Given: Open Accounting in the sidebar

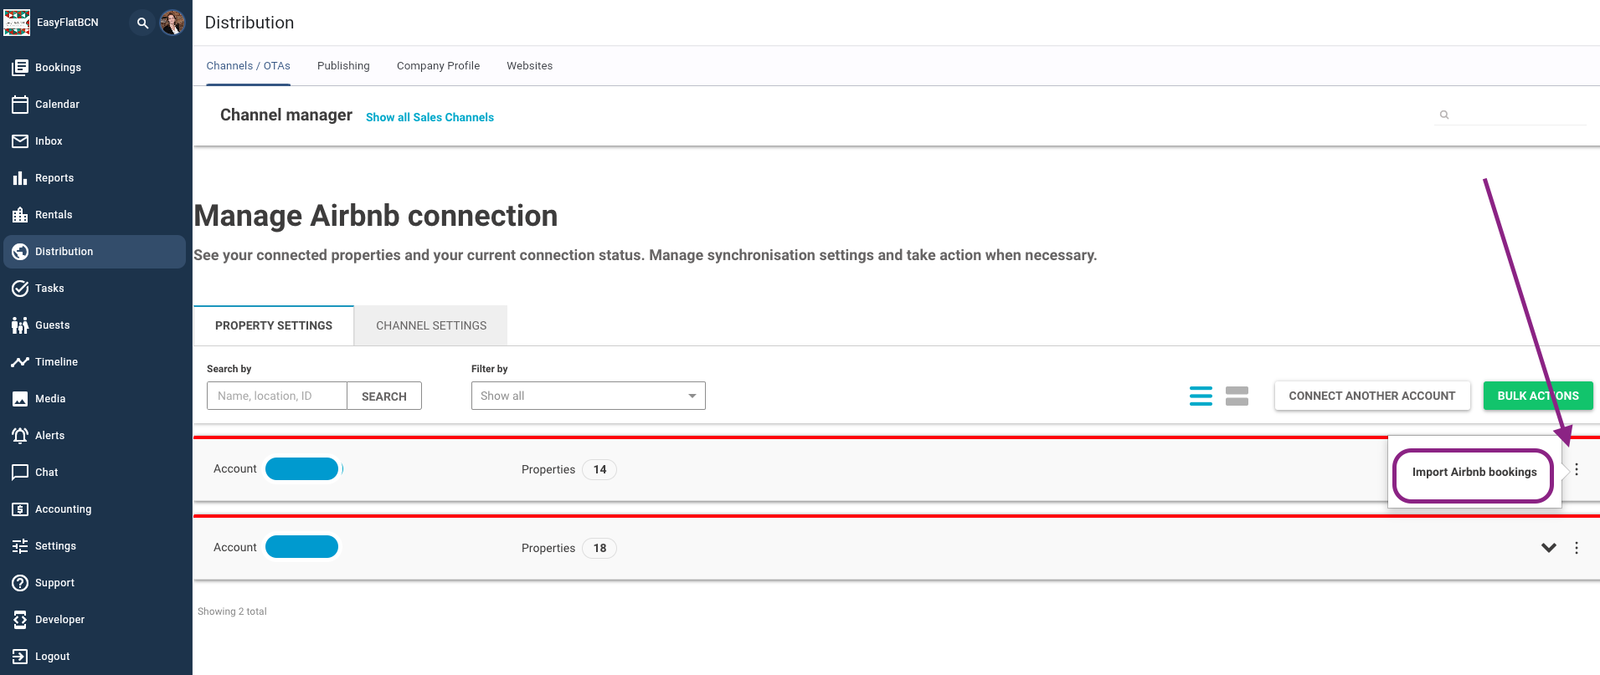Looking at the screenshot, I should click(63, 509).
